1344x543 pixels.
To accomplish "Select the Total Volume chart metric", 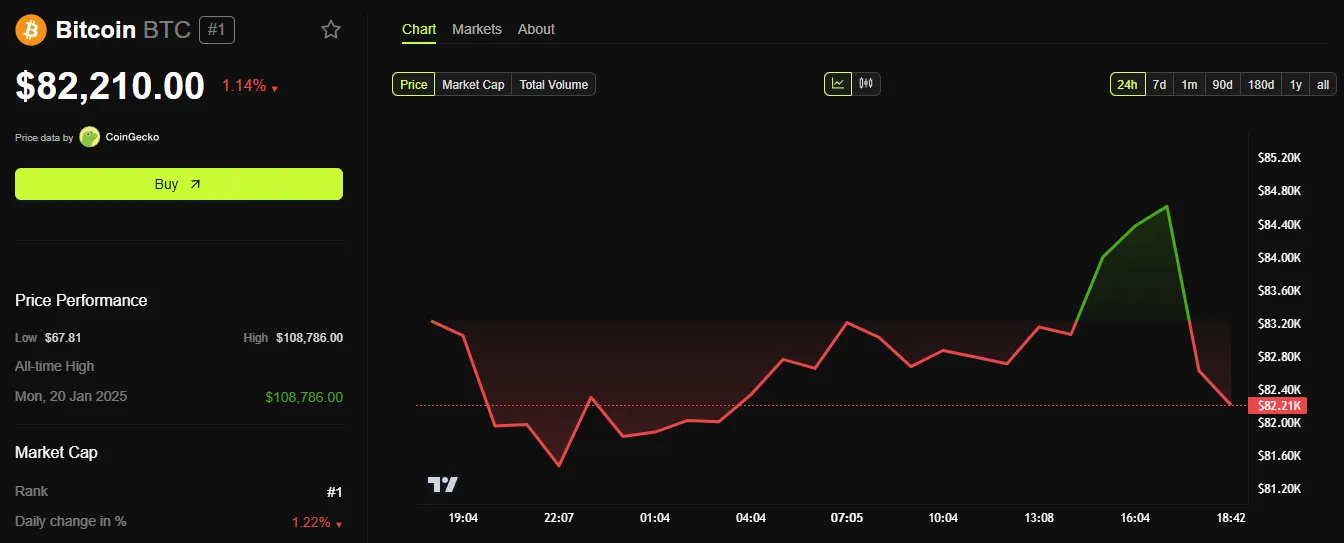I will pos(554,84).
